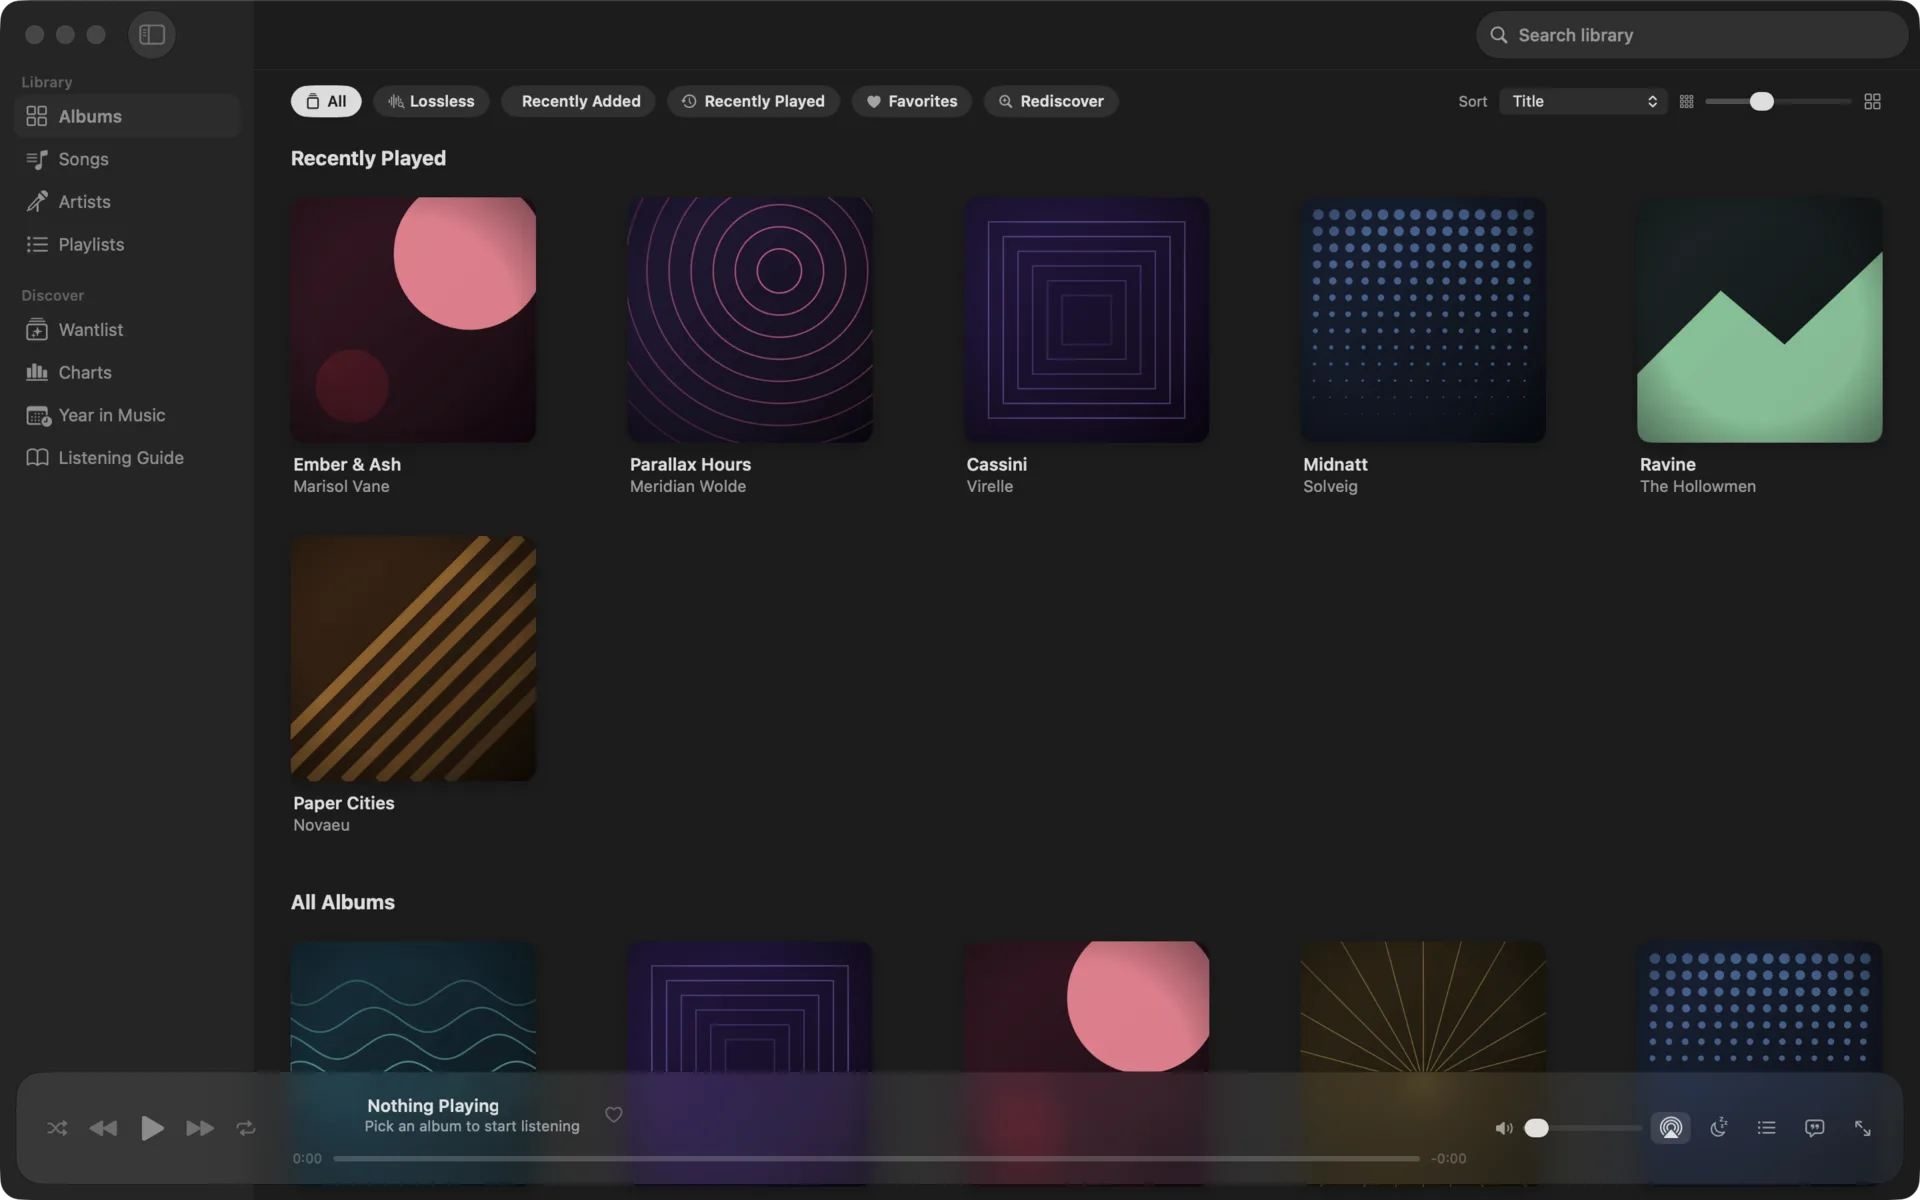Viewport: 1920px width, 1200px height.
Task: Favorite the current track with heart
Action: tap(614, 1114)
